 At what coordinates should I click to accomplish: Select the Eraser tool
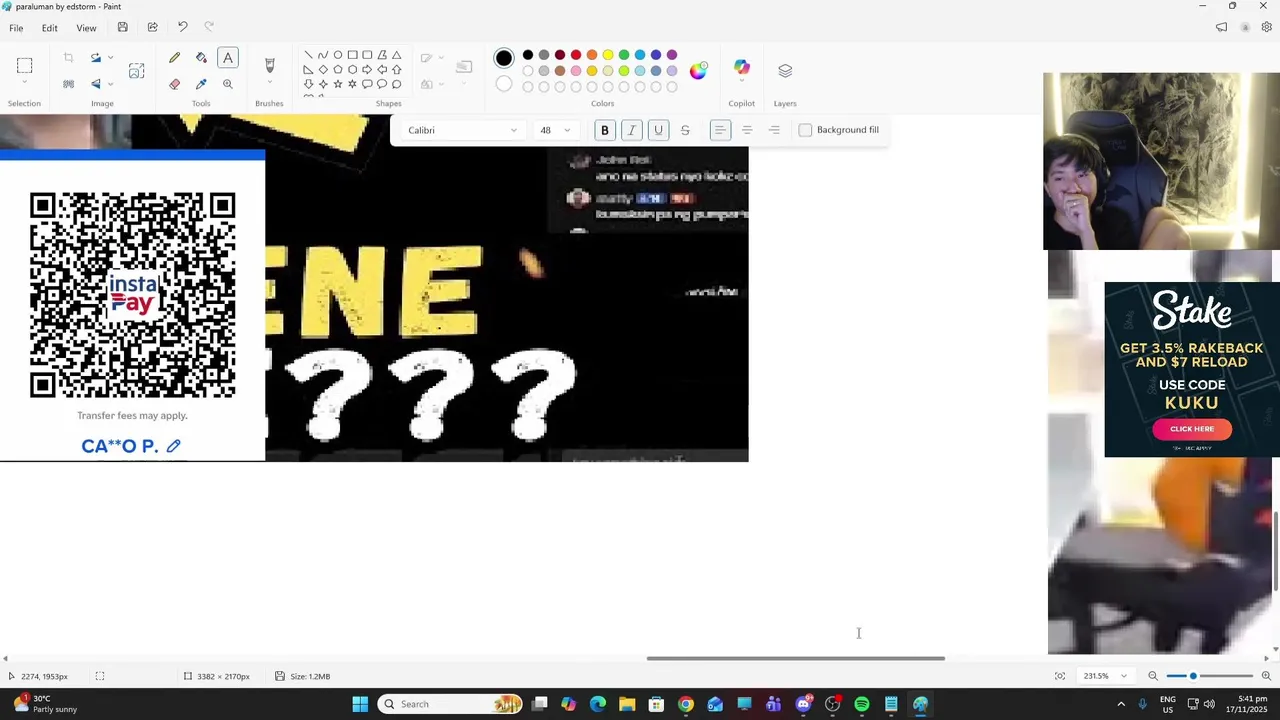tap(175, 84)
